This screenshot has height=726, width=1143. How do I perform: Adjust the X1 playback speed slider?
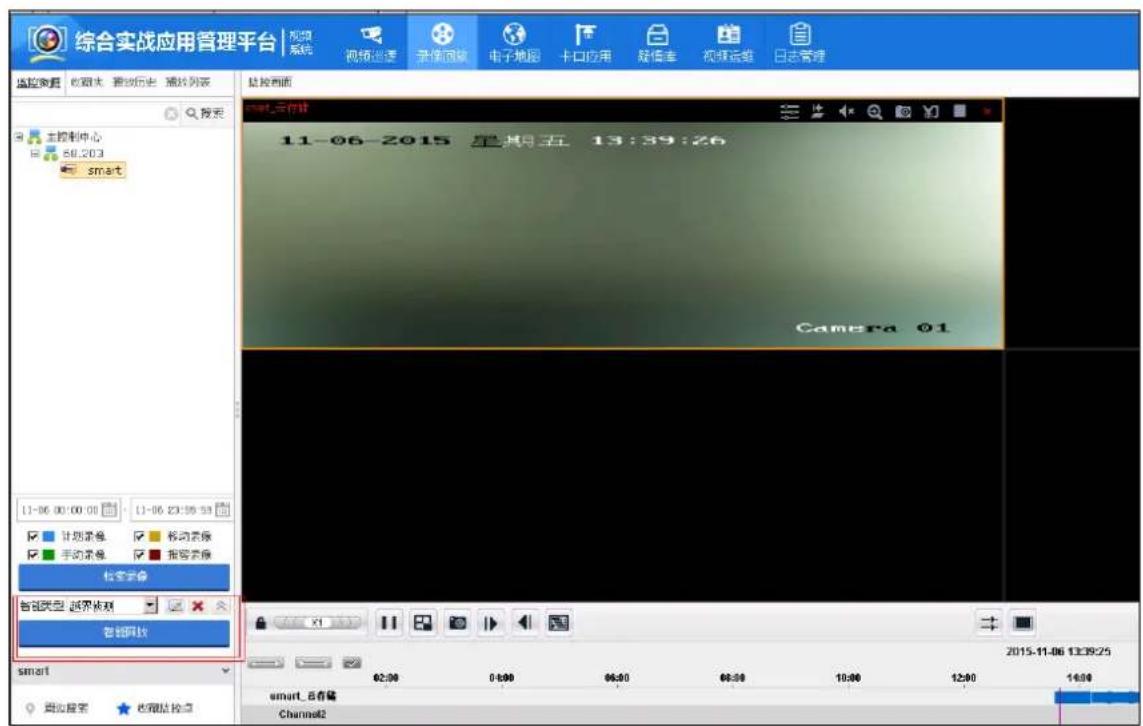[317, 623]
